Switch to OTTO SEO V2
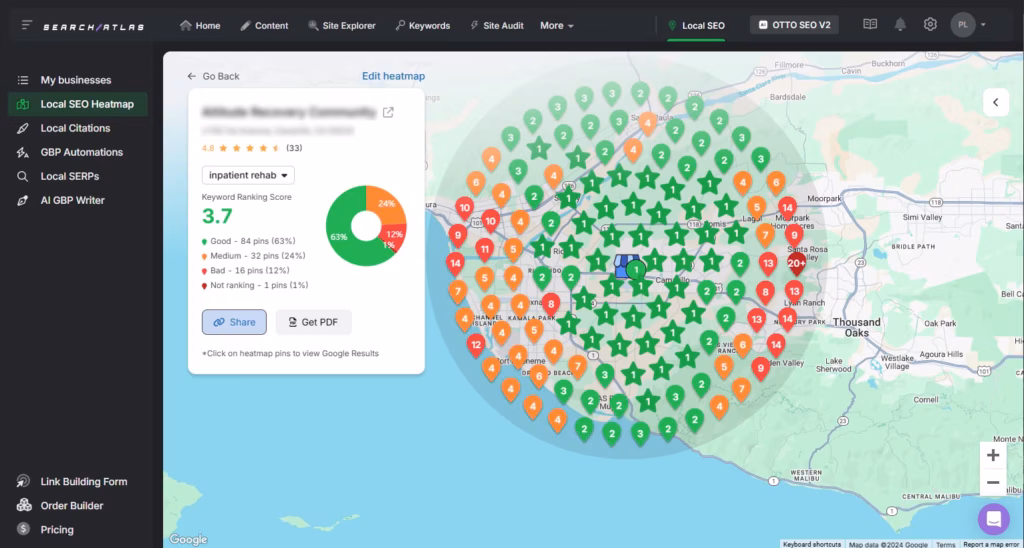Screen dimensions: 1024x548 tap(795, 25)
